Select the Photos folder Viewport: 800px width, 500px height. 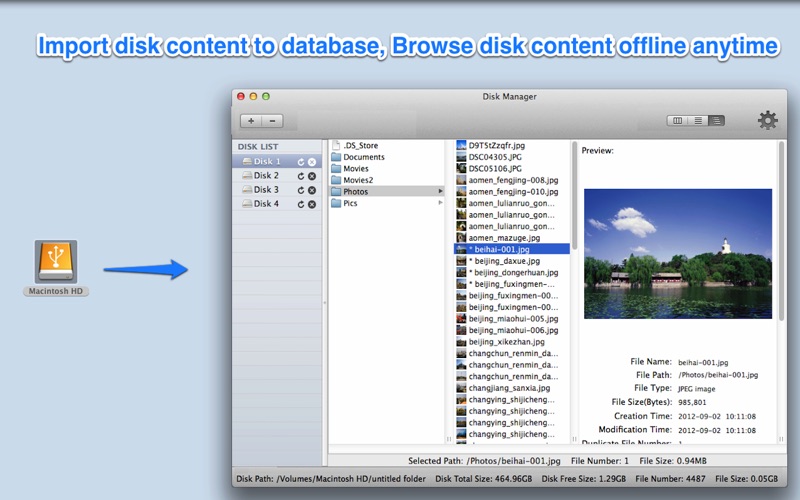[x=386, y=191]
